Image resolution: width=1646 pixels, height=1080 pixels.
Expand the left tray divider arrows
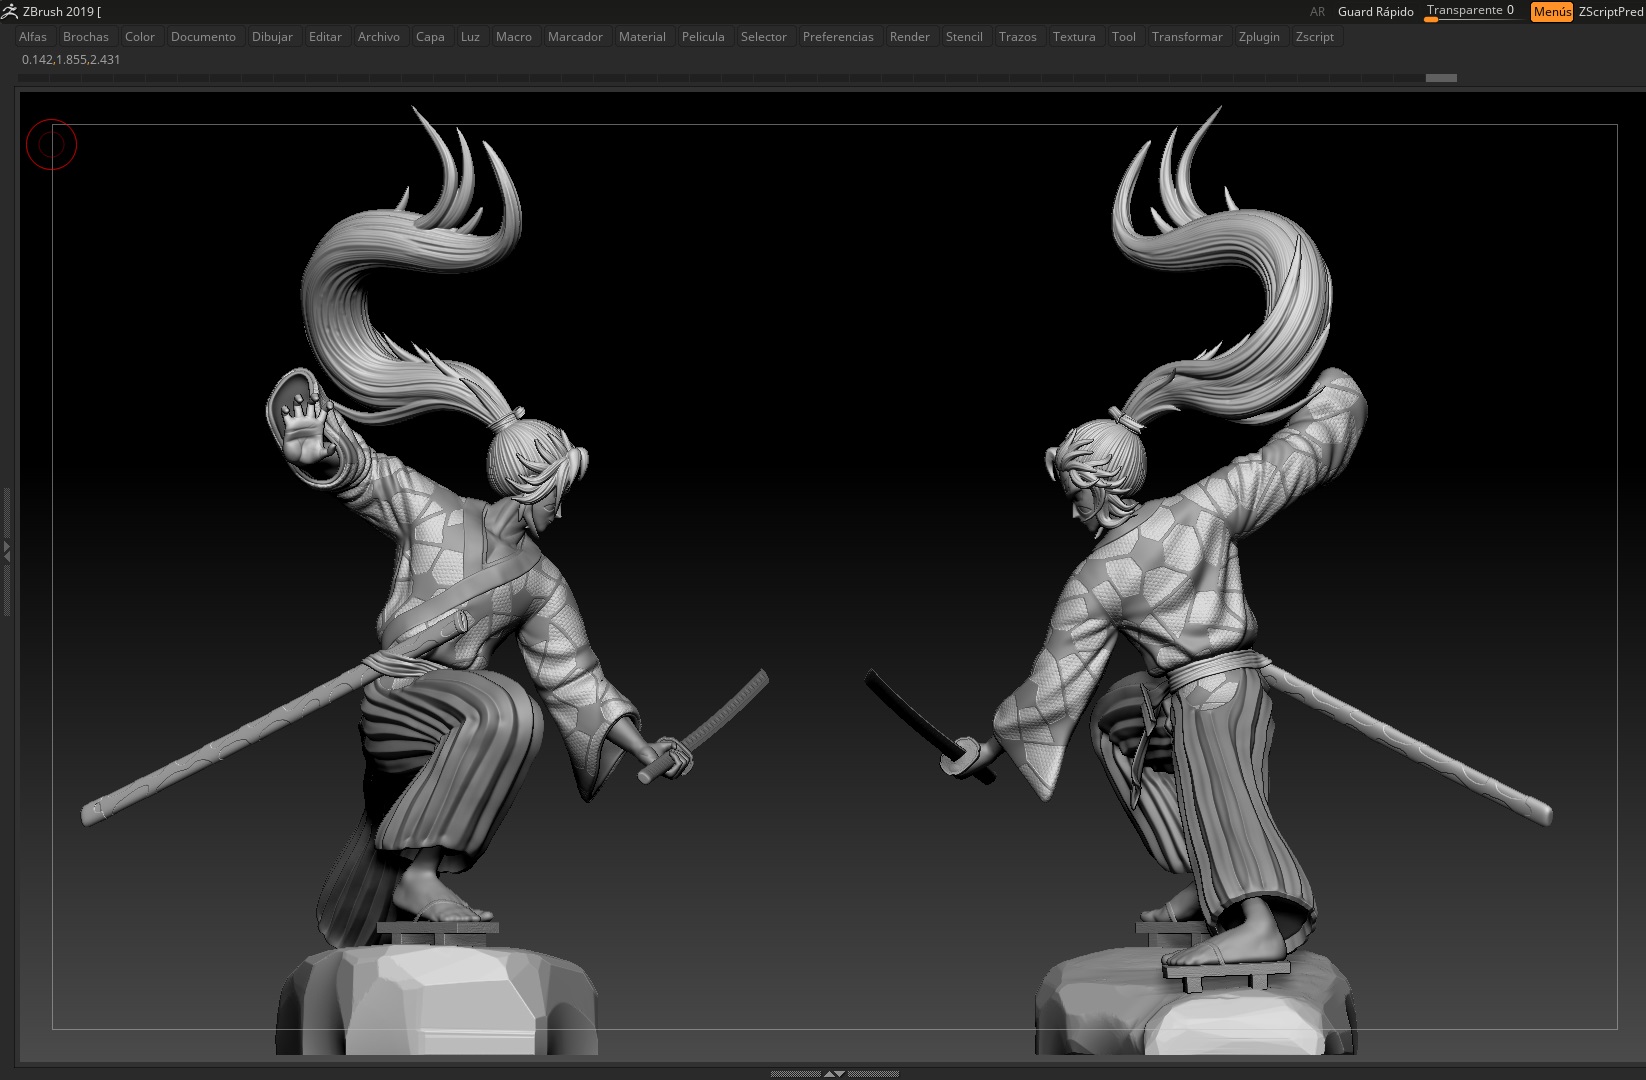6,551
